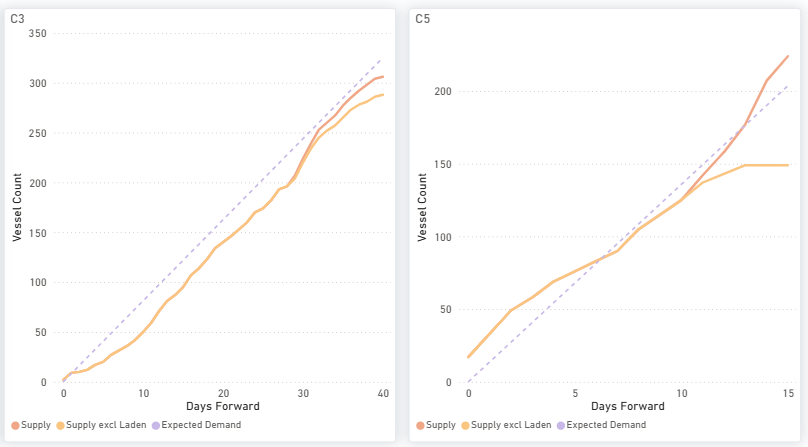Screen dimensions: 808x447
Task: Select the C5 chart title
Action: tap(422, 19)
